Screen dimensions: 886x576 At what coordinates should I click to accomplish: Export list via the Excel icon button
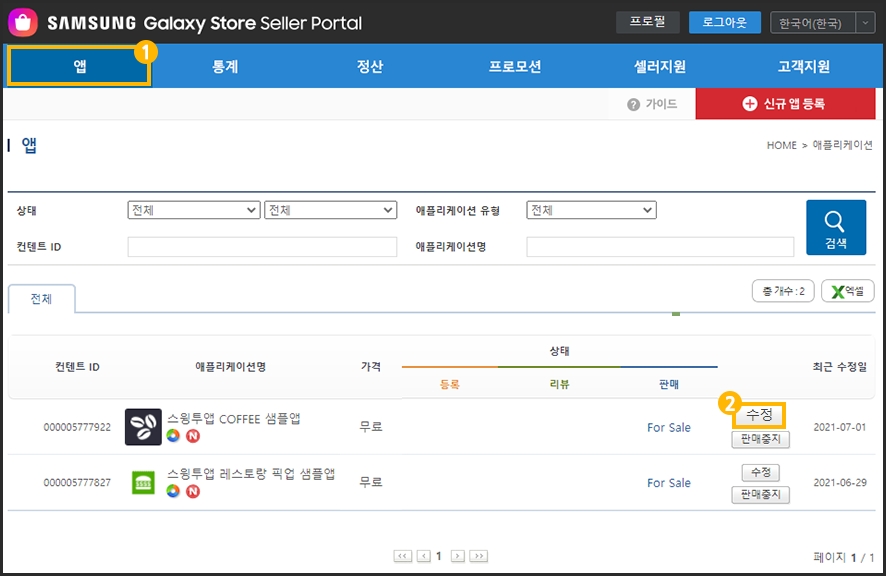(x=847, y=291)
